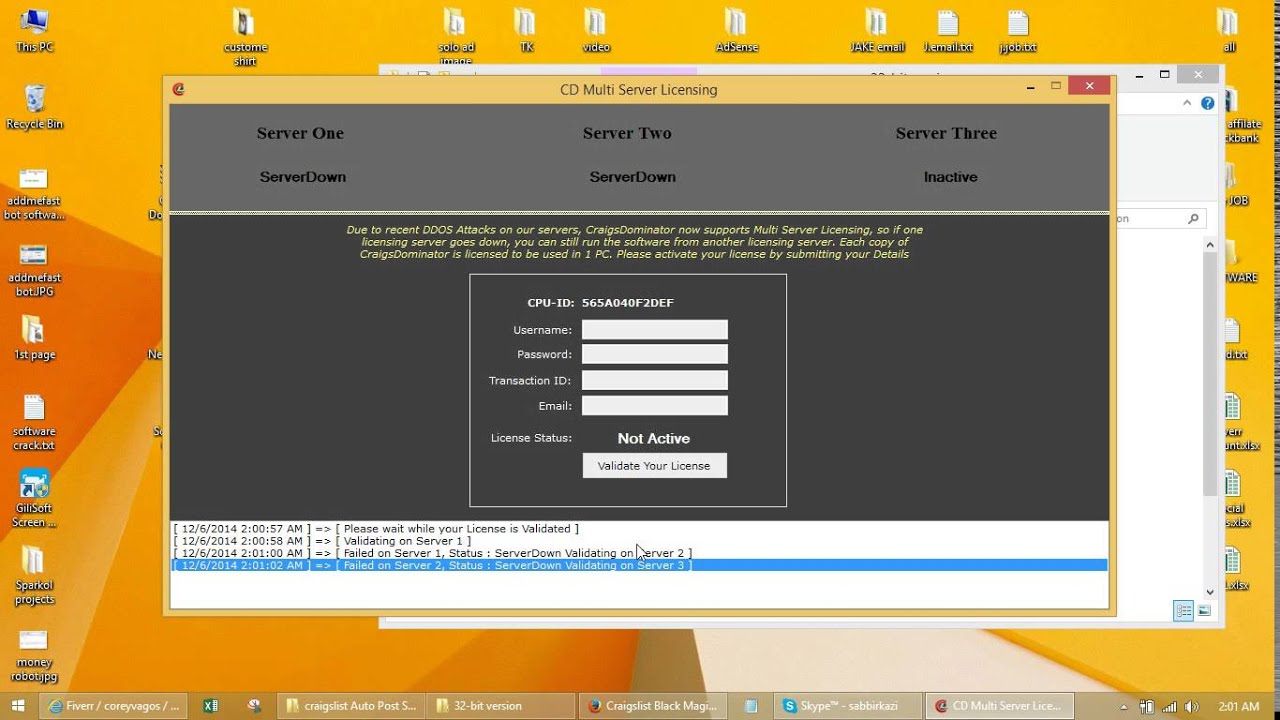
Task: Open the 'custome shirt' folder on desktop
Action: pyautogui.click(x=245, y=37)
